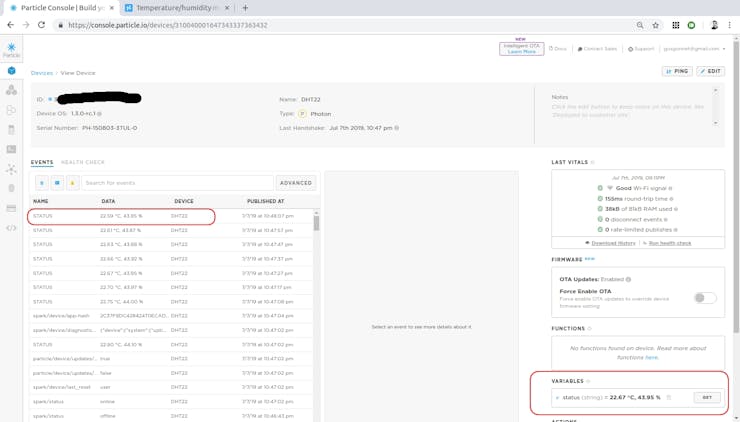The width and height of the screenshot is (740, 422).
Task: Select the spark/device/diagnostics event row
Action: tap(171, 330)
